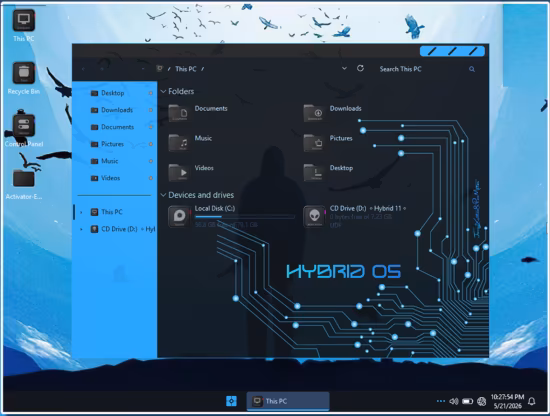The image size is (550, 416).
Task: Click pin icon beside sidebar Downloads
Action: [x=150, y=110]
